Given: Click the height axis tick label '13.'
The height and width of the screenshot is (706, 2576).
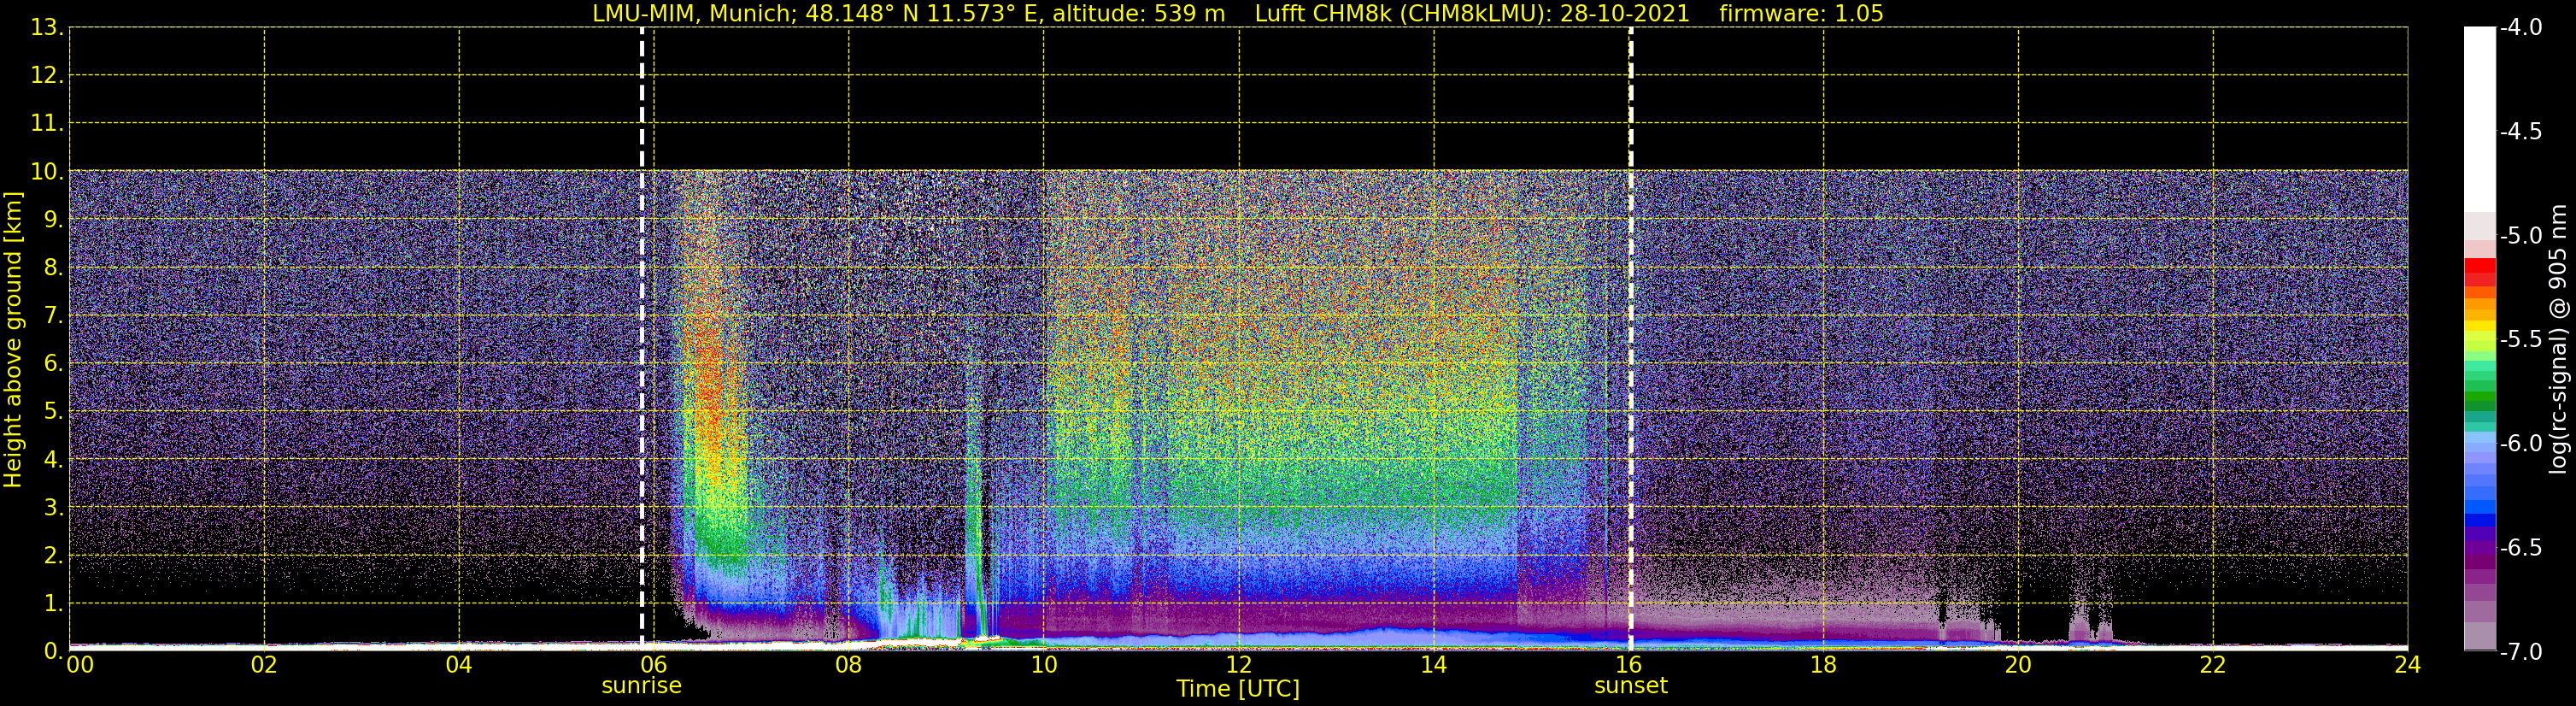Looking at the screenshot, I should coord(47,27).
